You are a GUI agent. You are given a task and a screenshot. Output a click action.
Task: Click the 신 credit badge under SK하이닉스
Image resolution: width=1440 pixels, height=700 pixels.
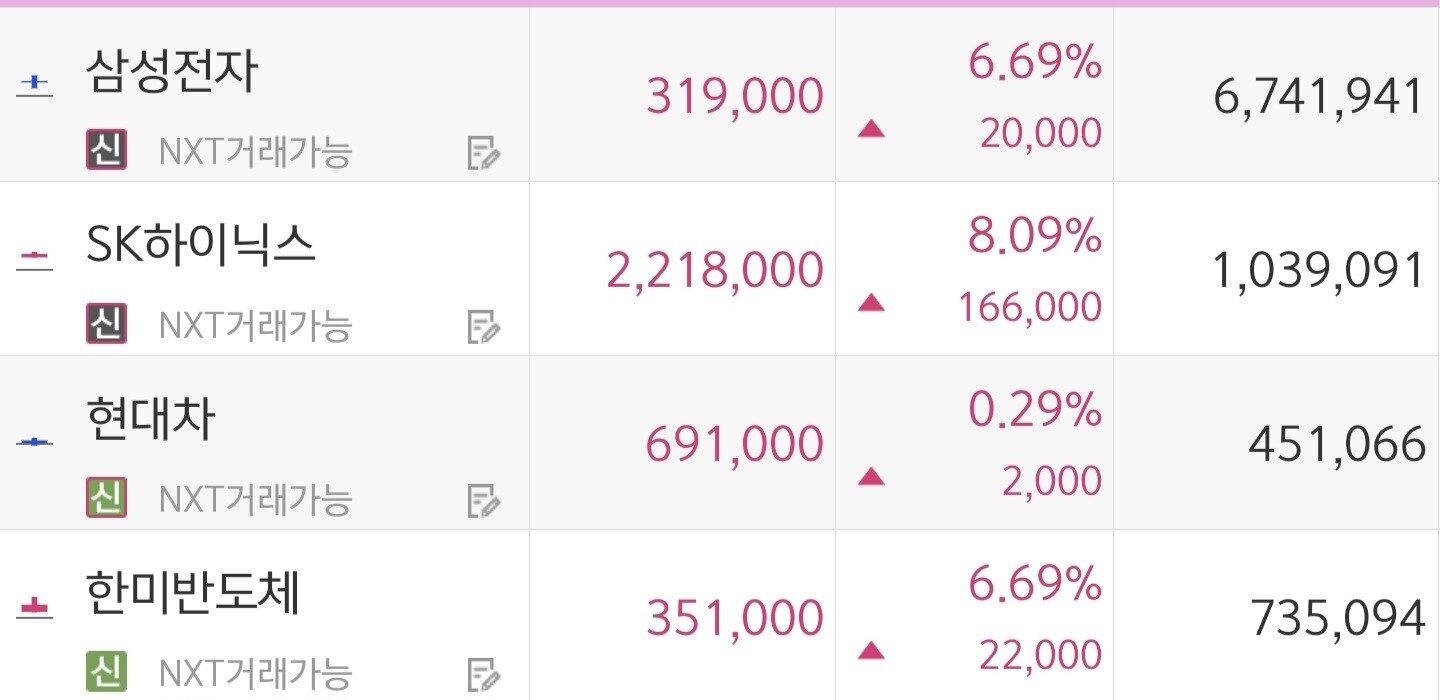106,324
